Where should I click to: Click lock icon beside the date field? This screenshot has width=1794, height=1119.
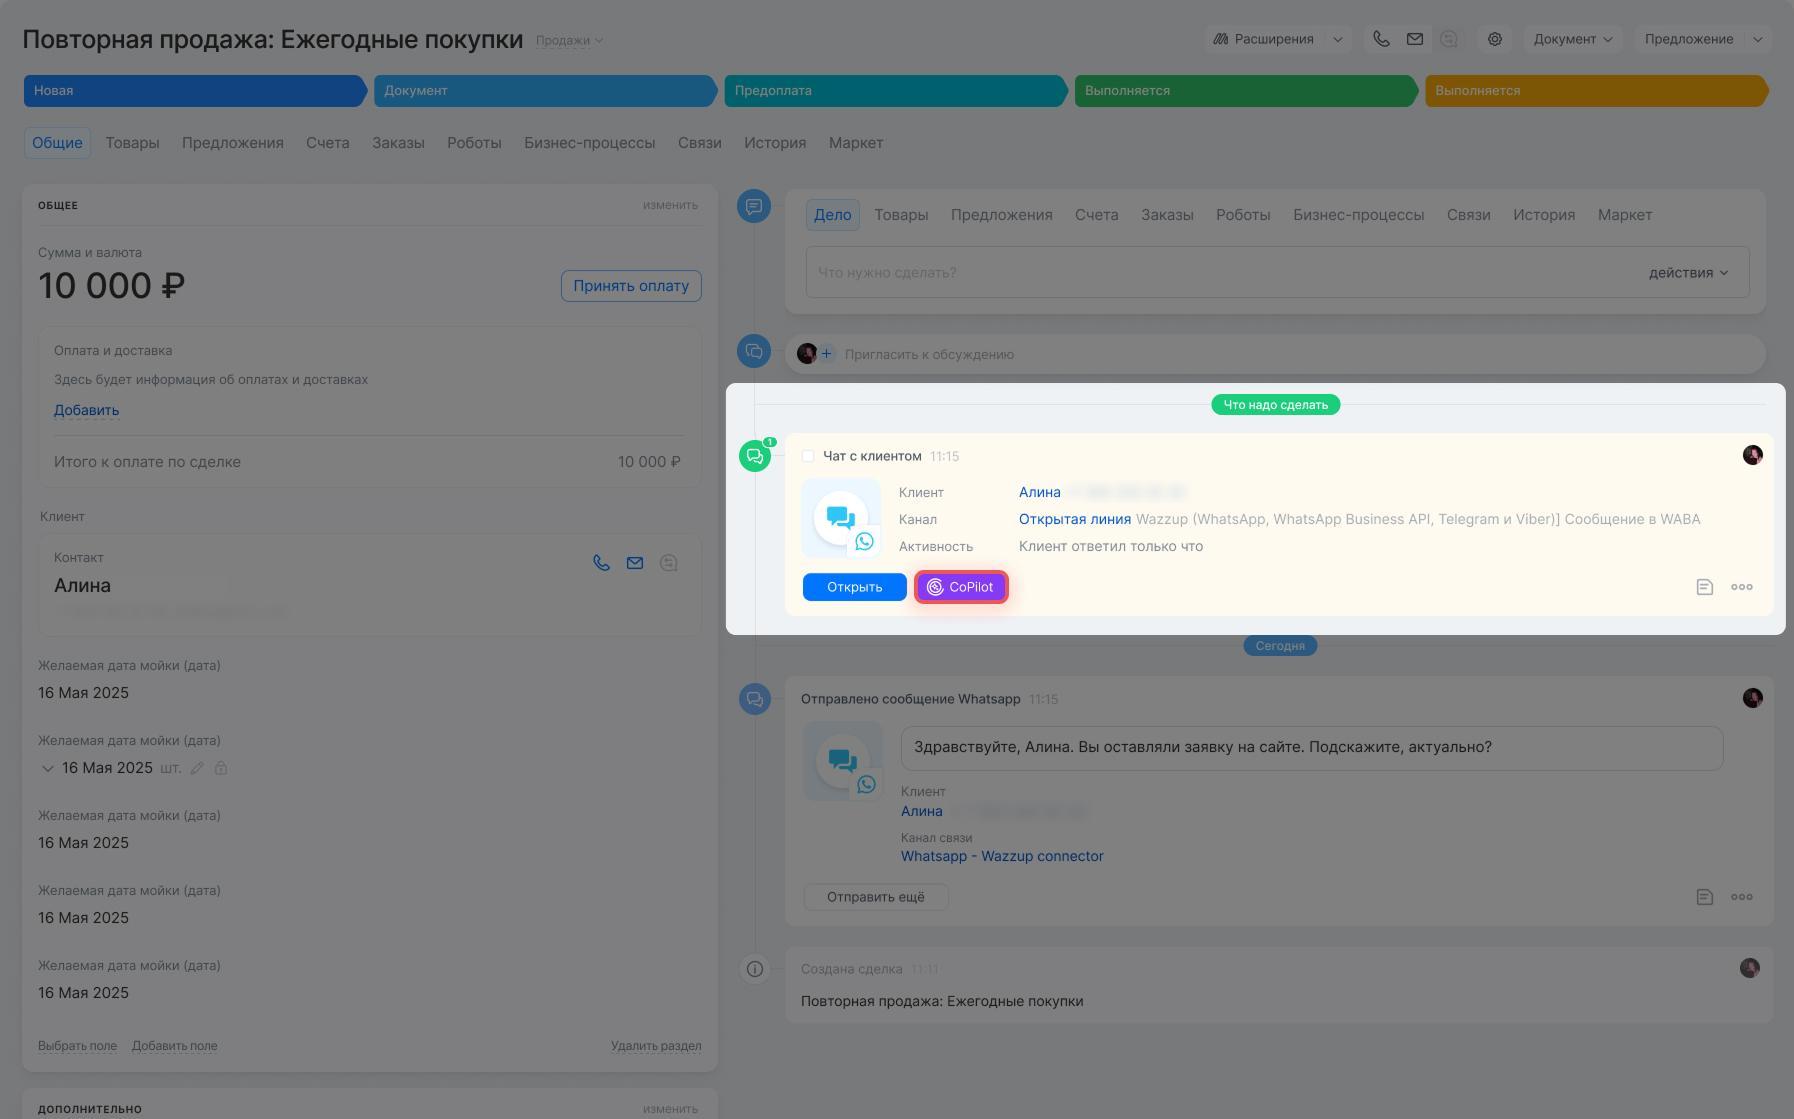[x=221, y=768]
